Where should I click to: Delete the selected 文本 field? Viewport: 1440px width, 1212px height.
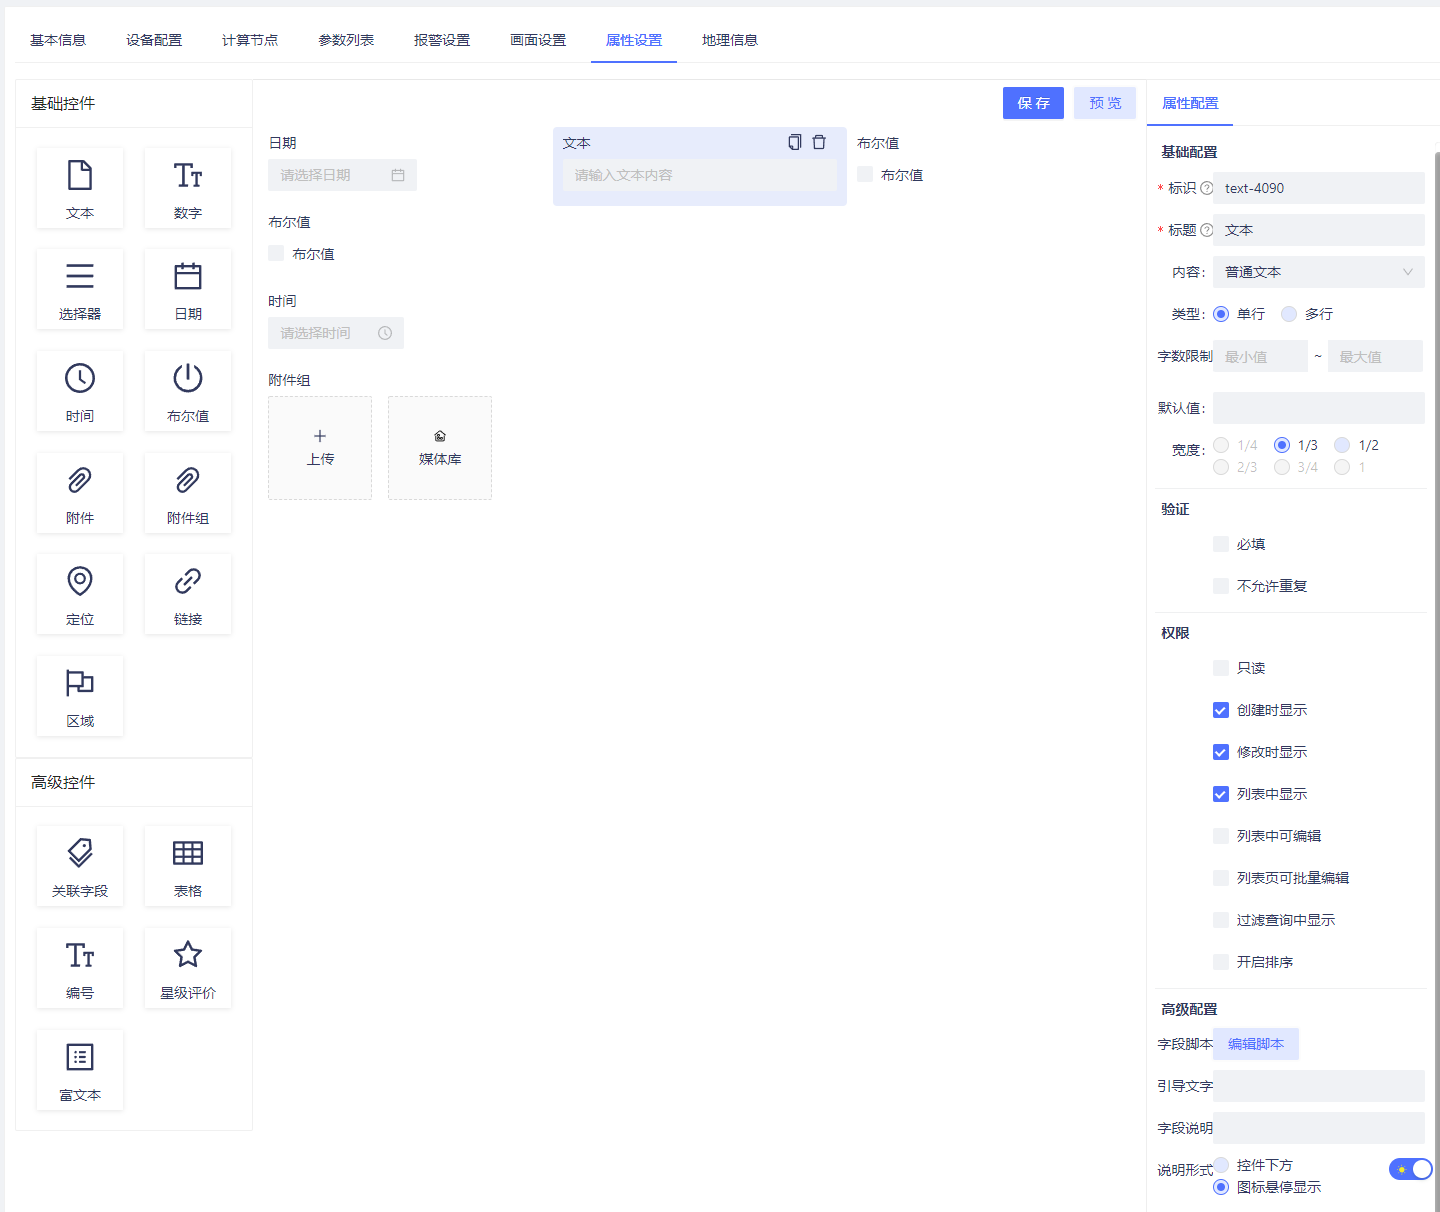819,142
